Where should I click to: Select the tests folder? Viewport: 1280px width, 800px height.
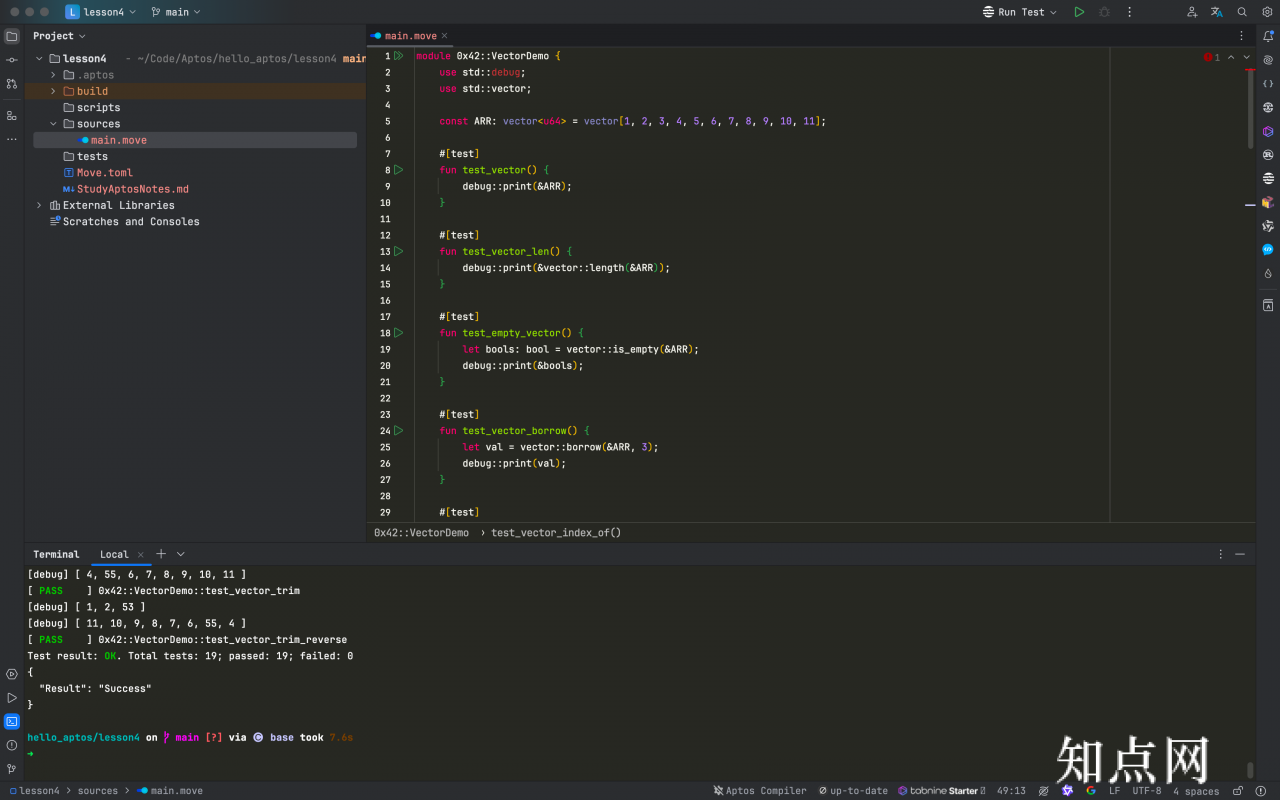tap(85, 156)
